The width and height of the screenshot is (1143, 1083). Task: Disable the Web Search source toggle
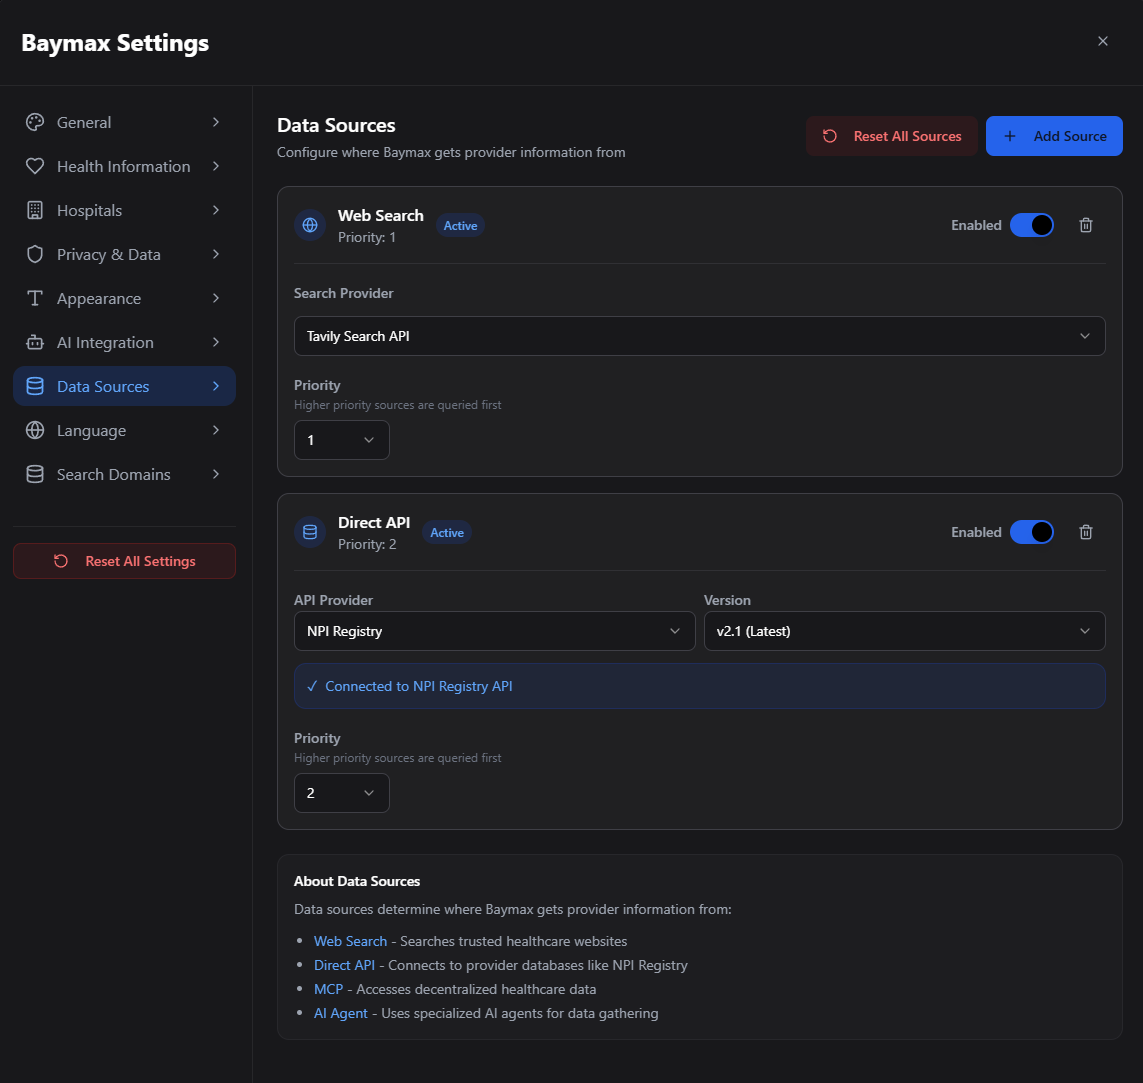1033,225
